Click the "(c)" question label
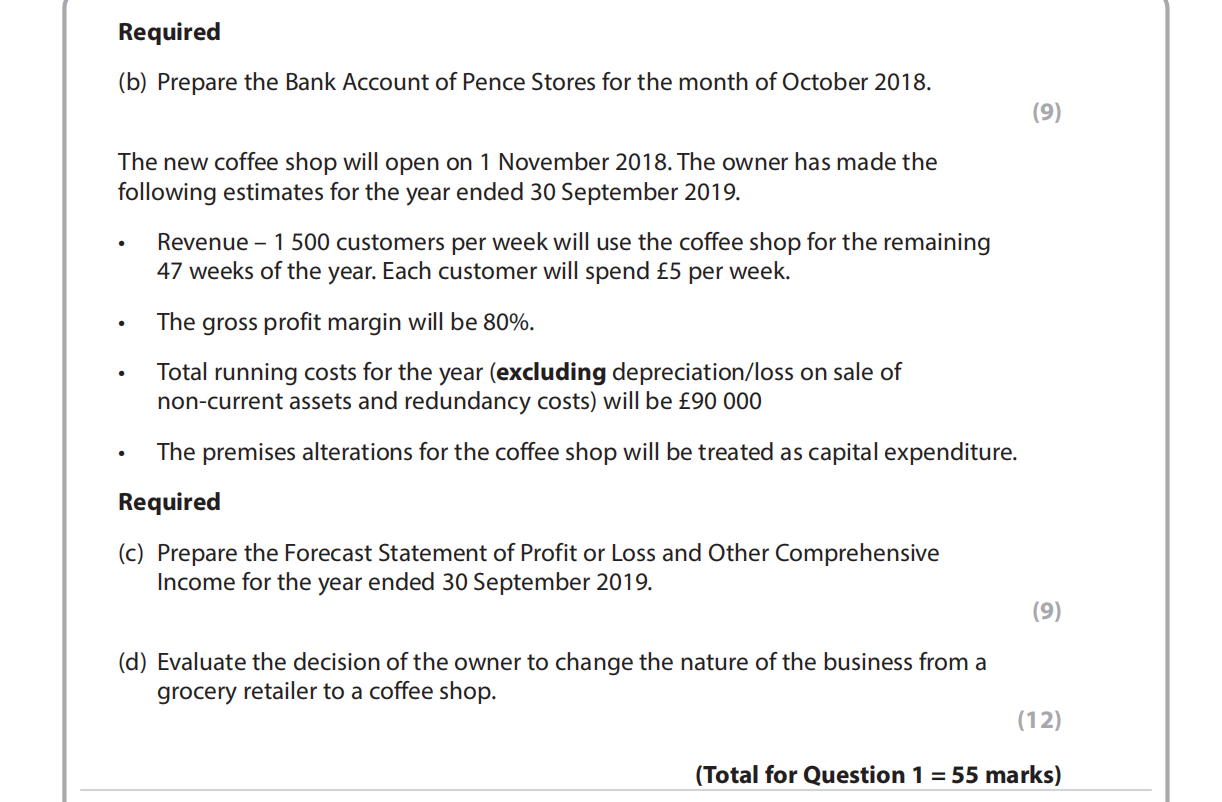 click(x=132, y=553)
